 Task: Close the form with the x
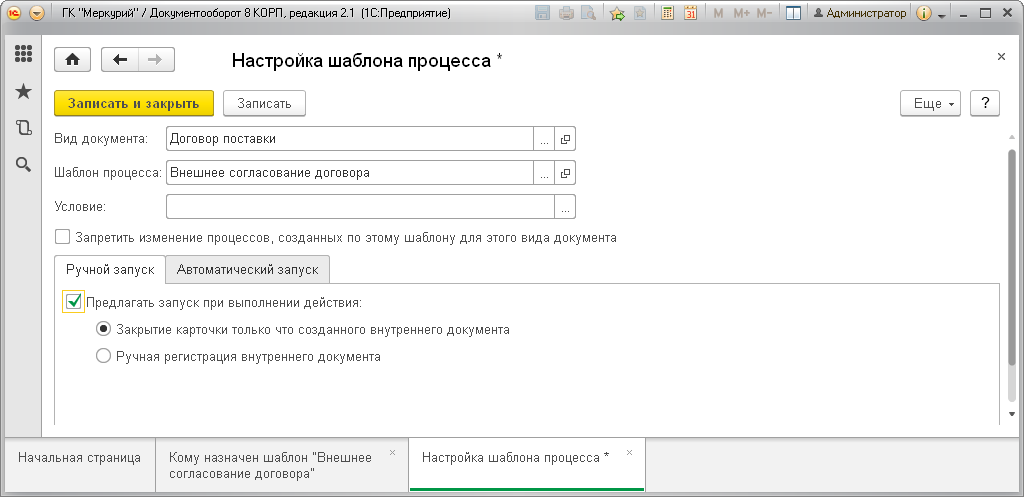[1001, 57]
